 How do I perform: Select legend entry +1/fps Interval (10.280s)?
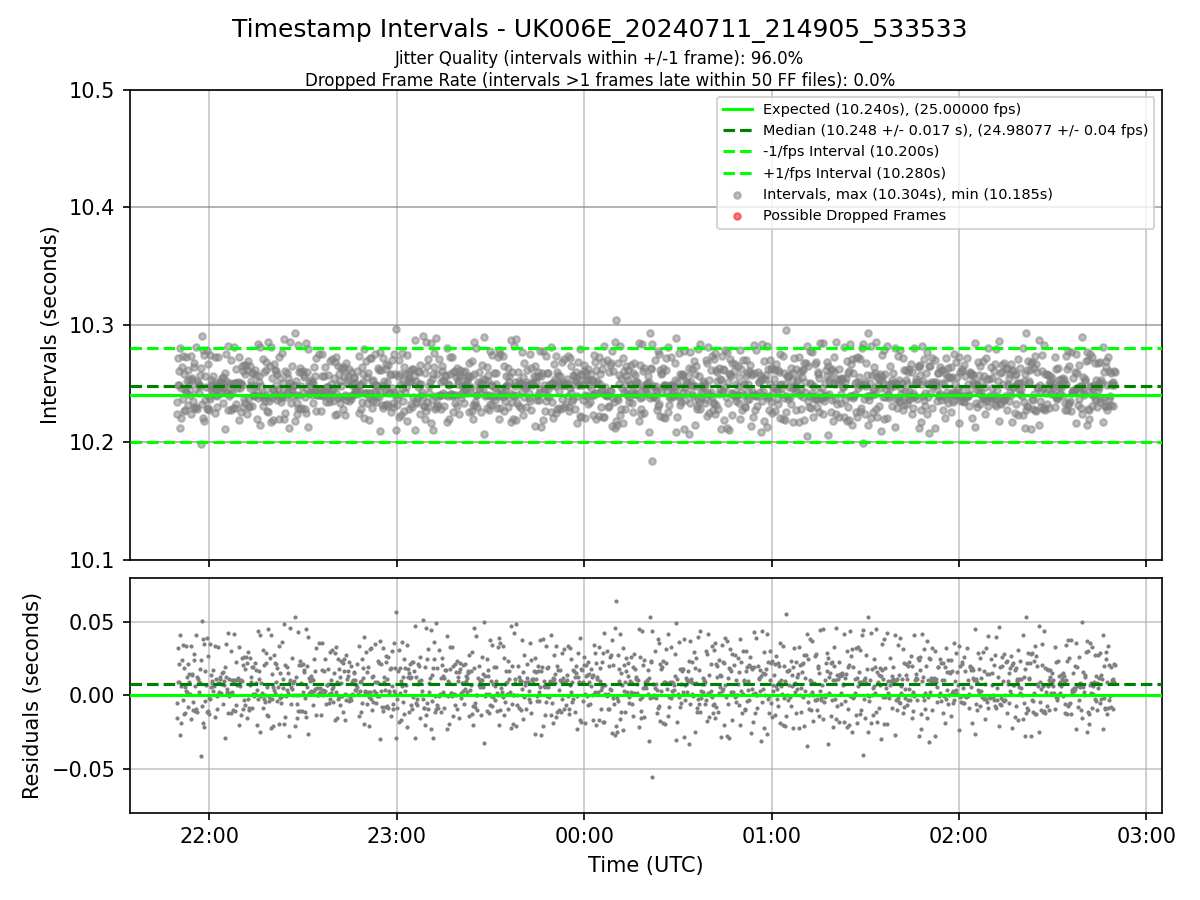[852, 172]
